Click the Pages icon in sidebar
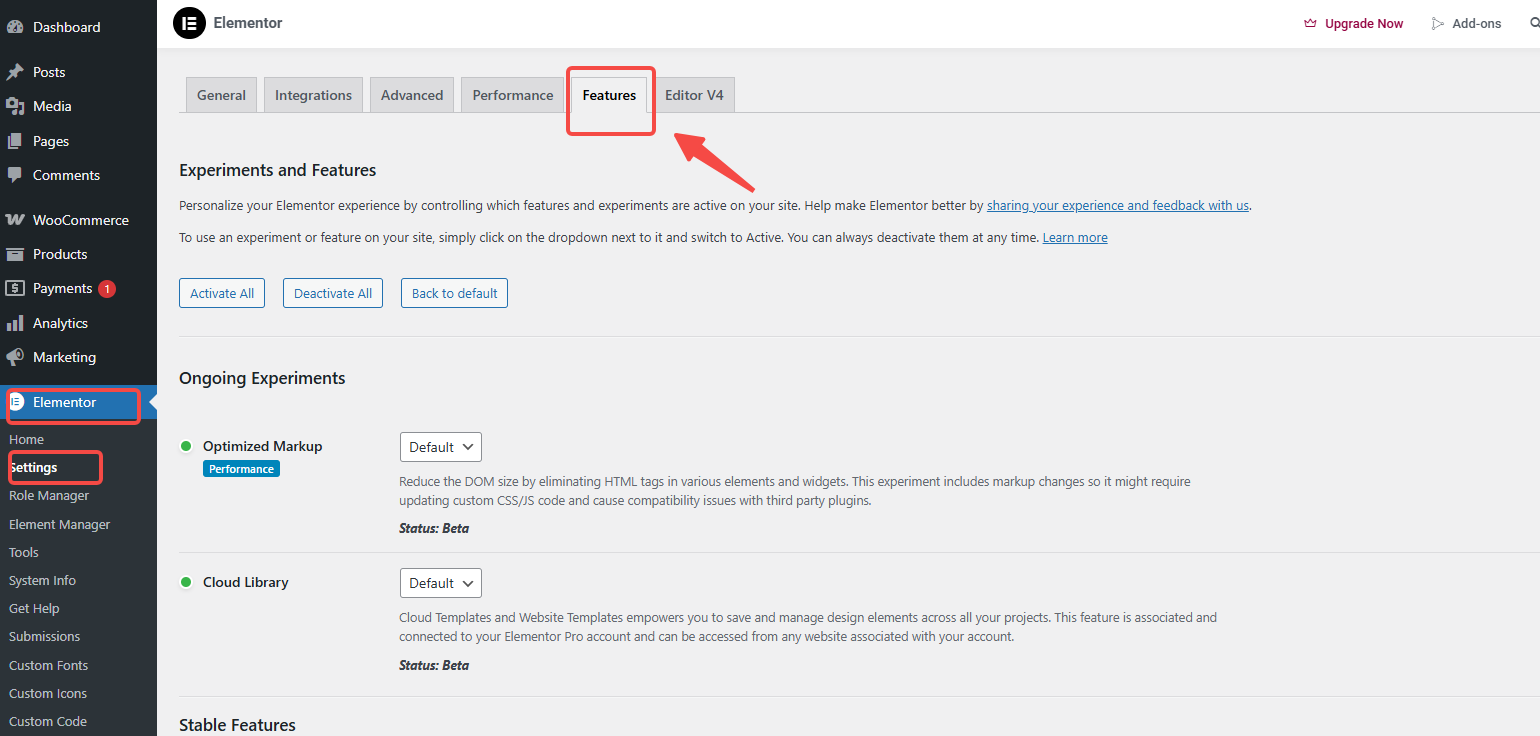 15,141
